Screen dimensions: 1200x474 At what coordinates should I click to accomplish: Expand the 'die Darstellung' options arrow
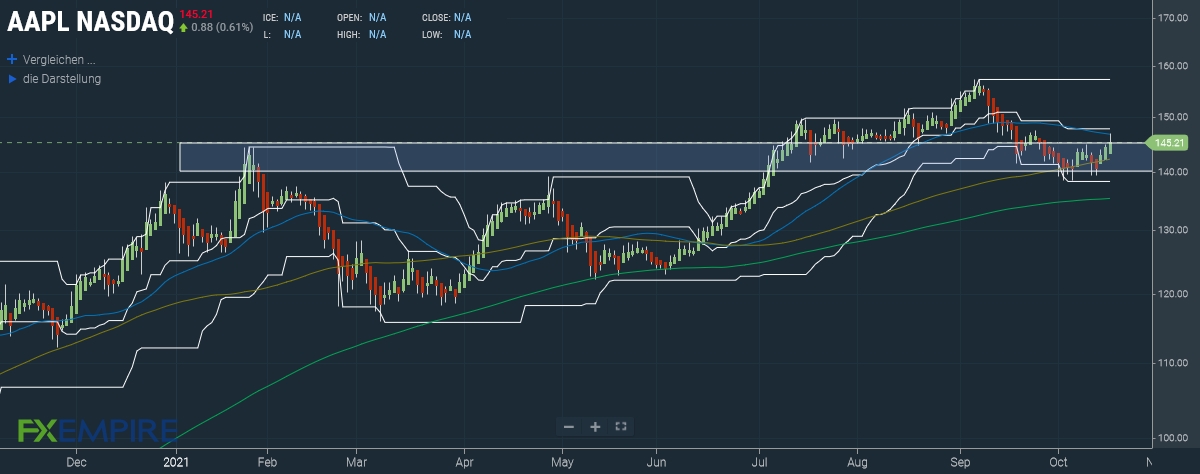[12, 78]
